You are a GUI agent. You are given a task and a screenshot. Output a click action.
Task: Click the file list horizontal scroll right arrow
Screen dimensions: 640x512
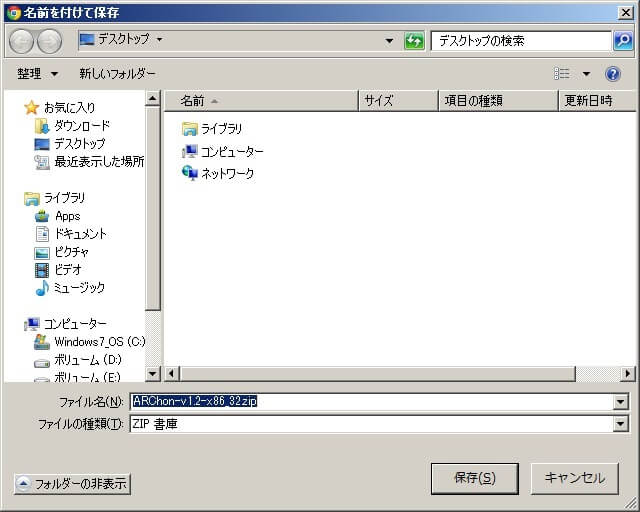pos(628,373)
